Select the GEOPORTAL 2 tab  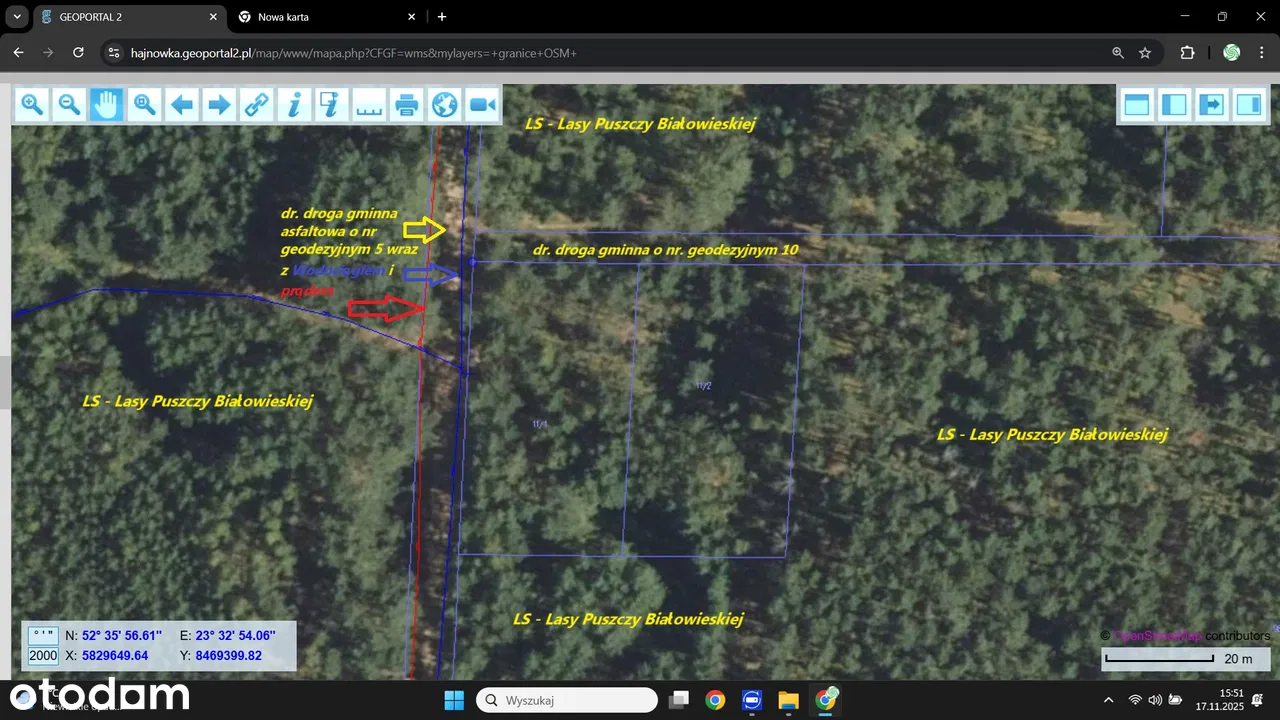click(x=125, y=17)
